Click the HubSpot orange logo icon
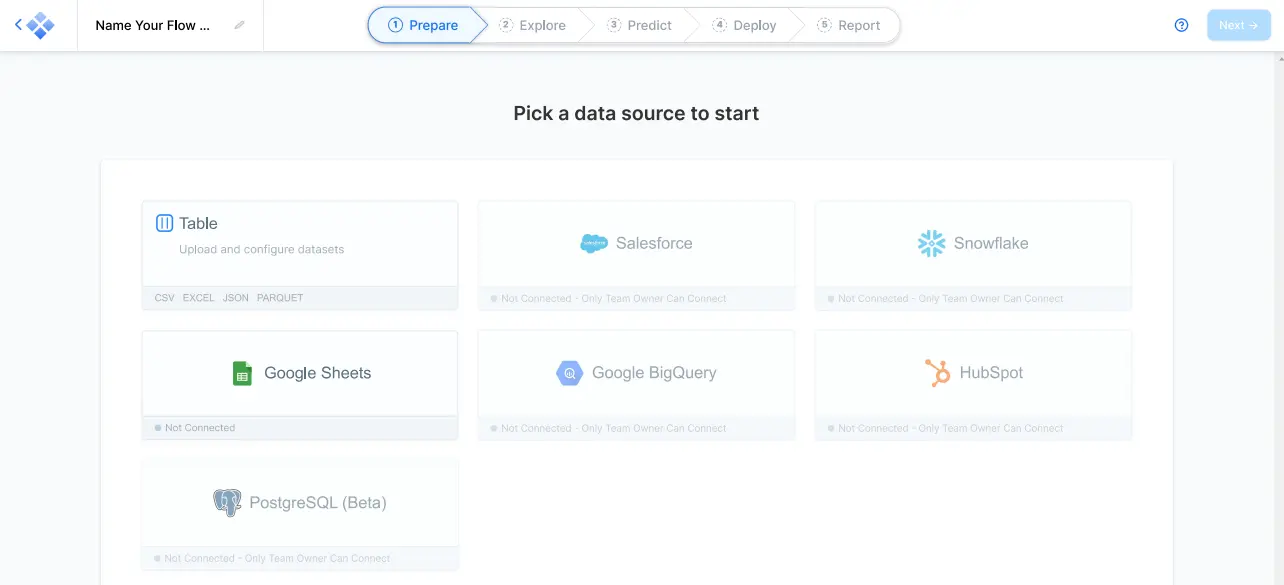The width and height of the screenshot is (1284, 585). click(937, 373)
